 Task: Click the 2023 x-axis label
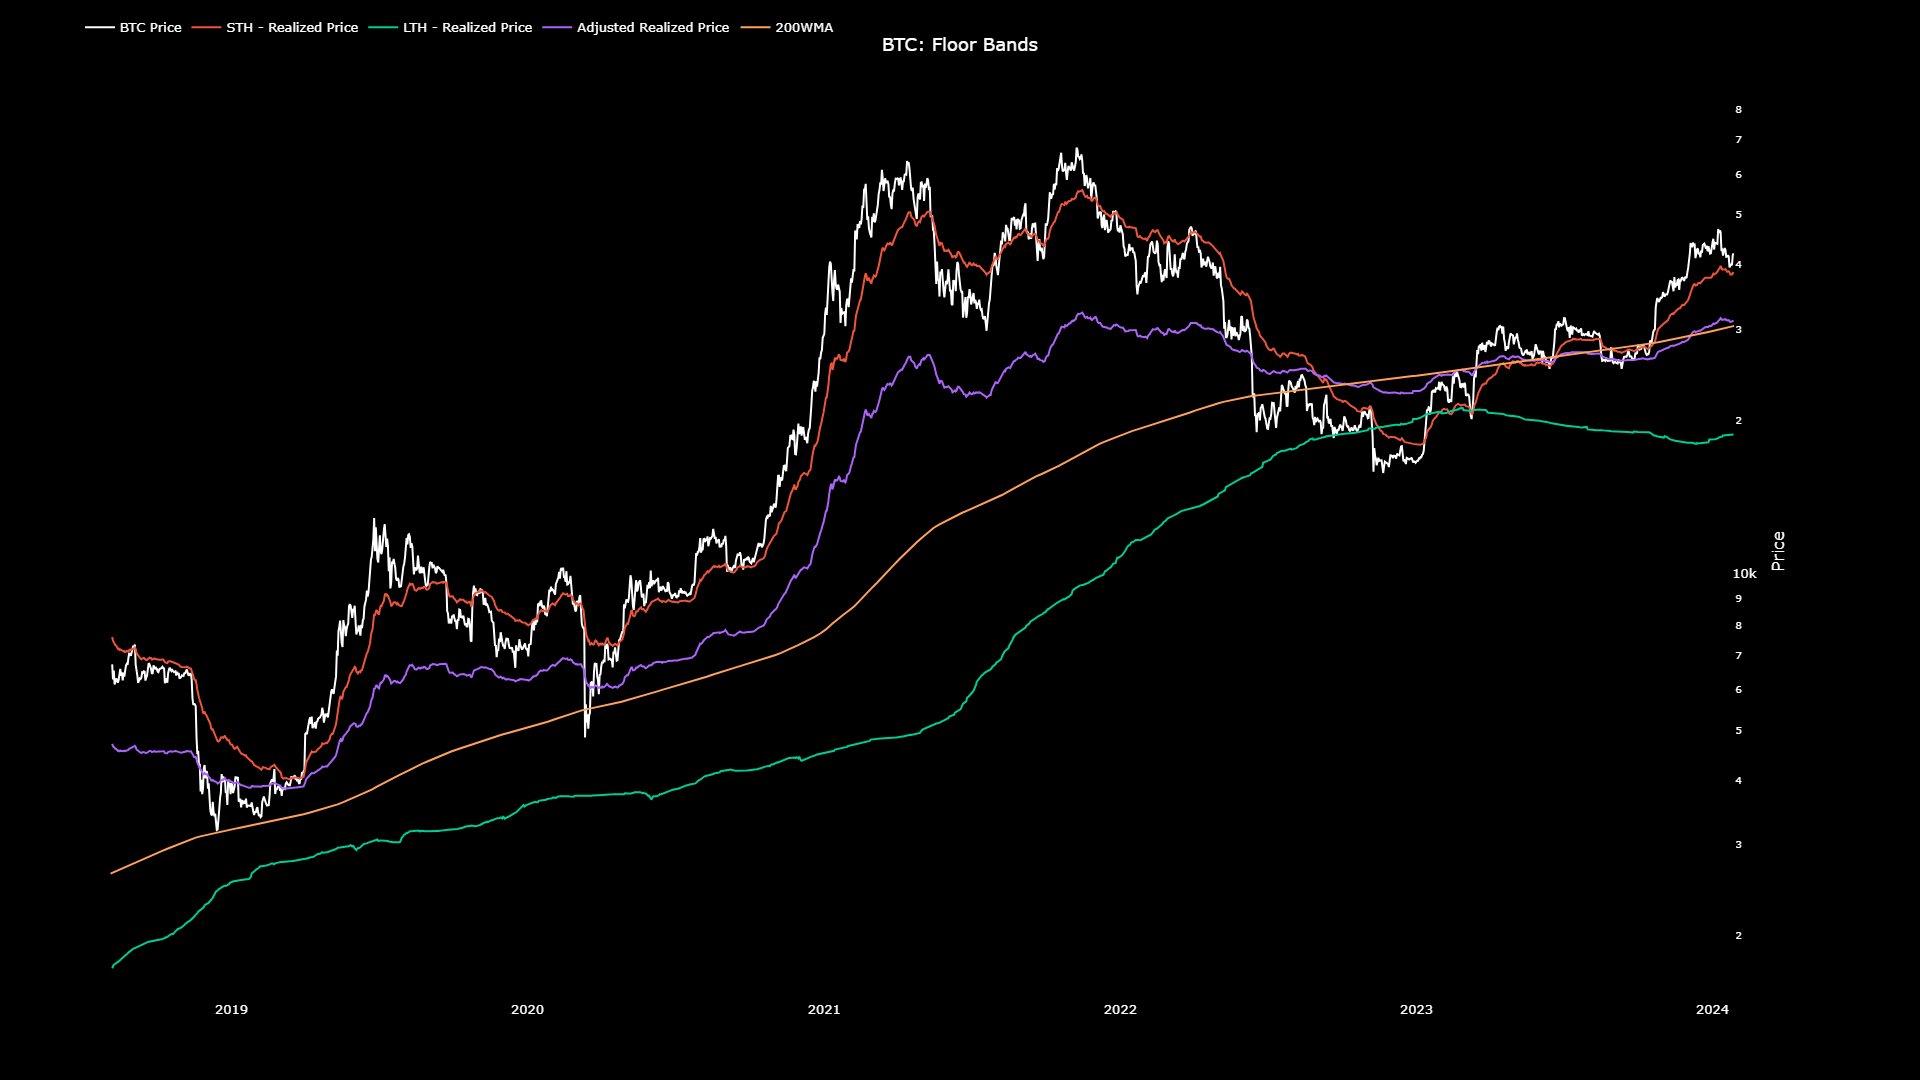point(1416,1010)
